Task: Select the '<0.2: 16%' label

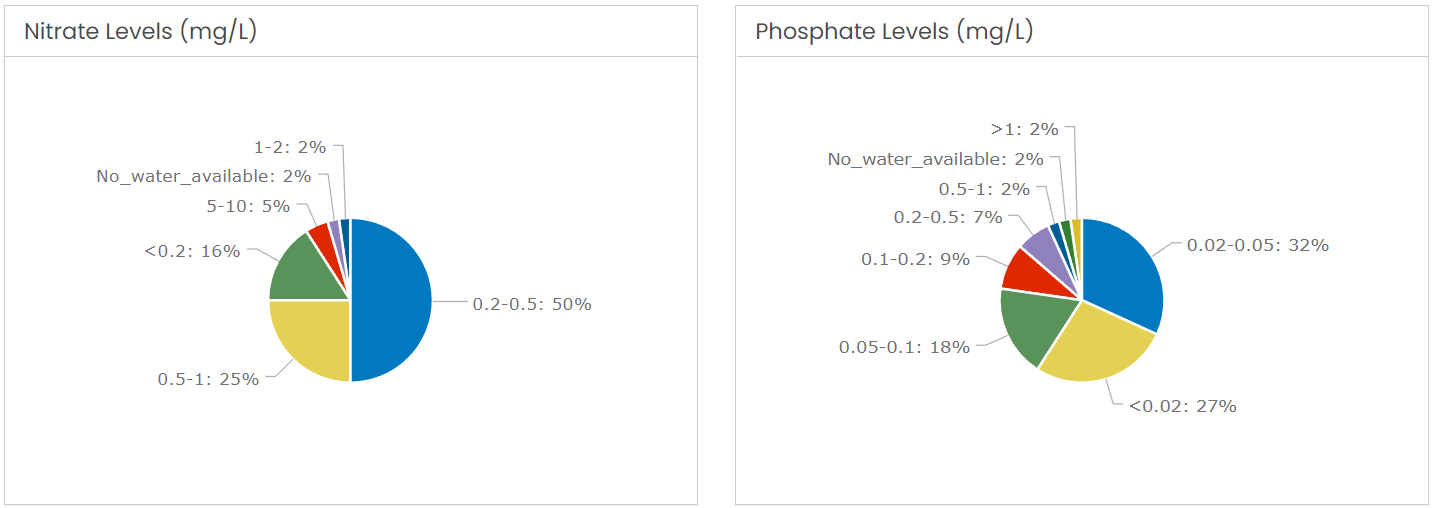Action: 192,251
